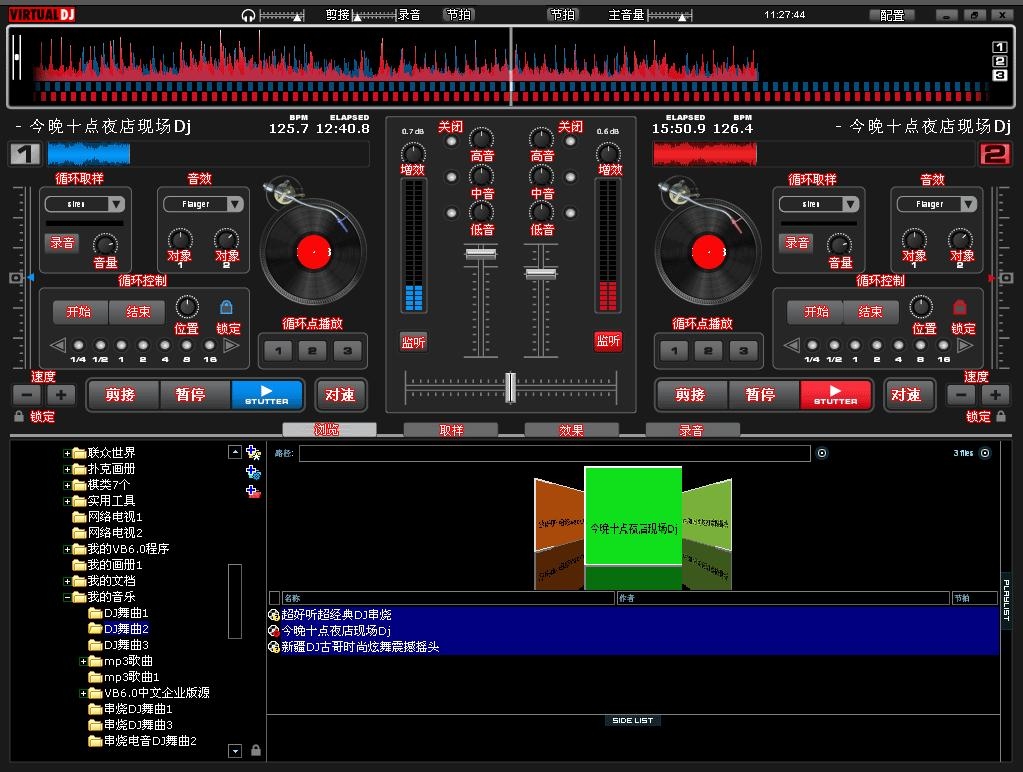Expand the 我的VB6.0程序 folder
Screen dimensions: 1023x772
click(67, 549)
